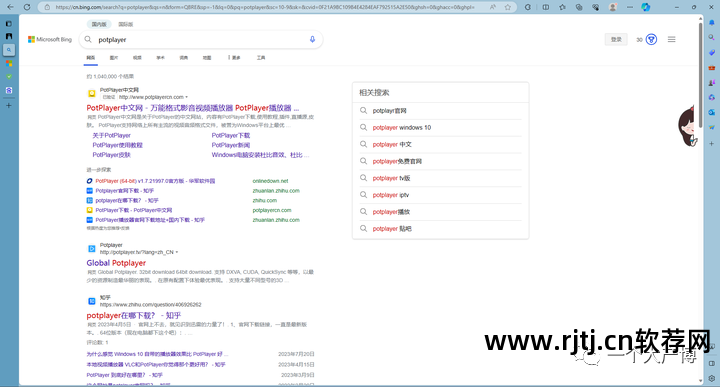Open the Edge profile avatar
This screenshot has height=387, width=720.
pos(613,7)
